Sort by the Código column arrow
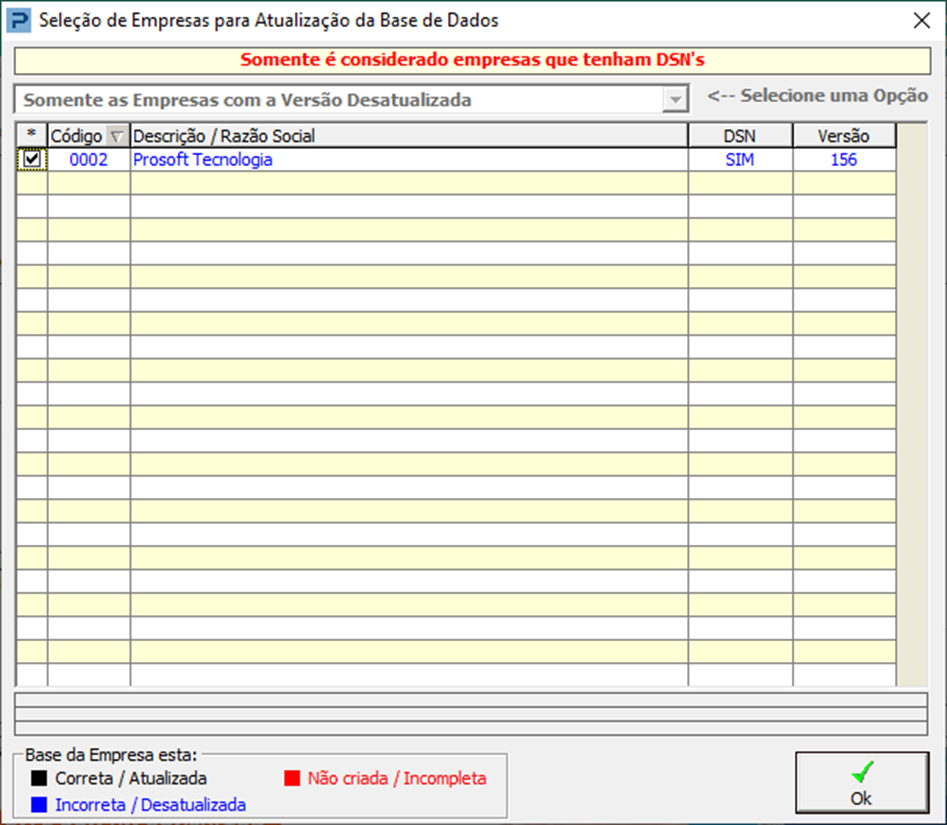This screenshot has height=825, width=947. 116,136
